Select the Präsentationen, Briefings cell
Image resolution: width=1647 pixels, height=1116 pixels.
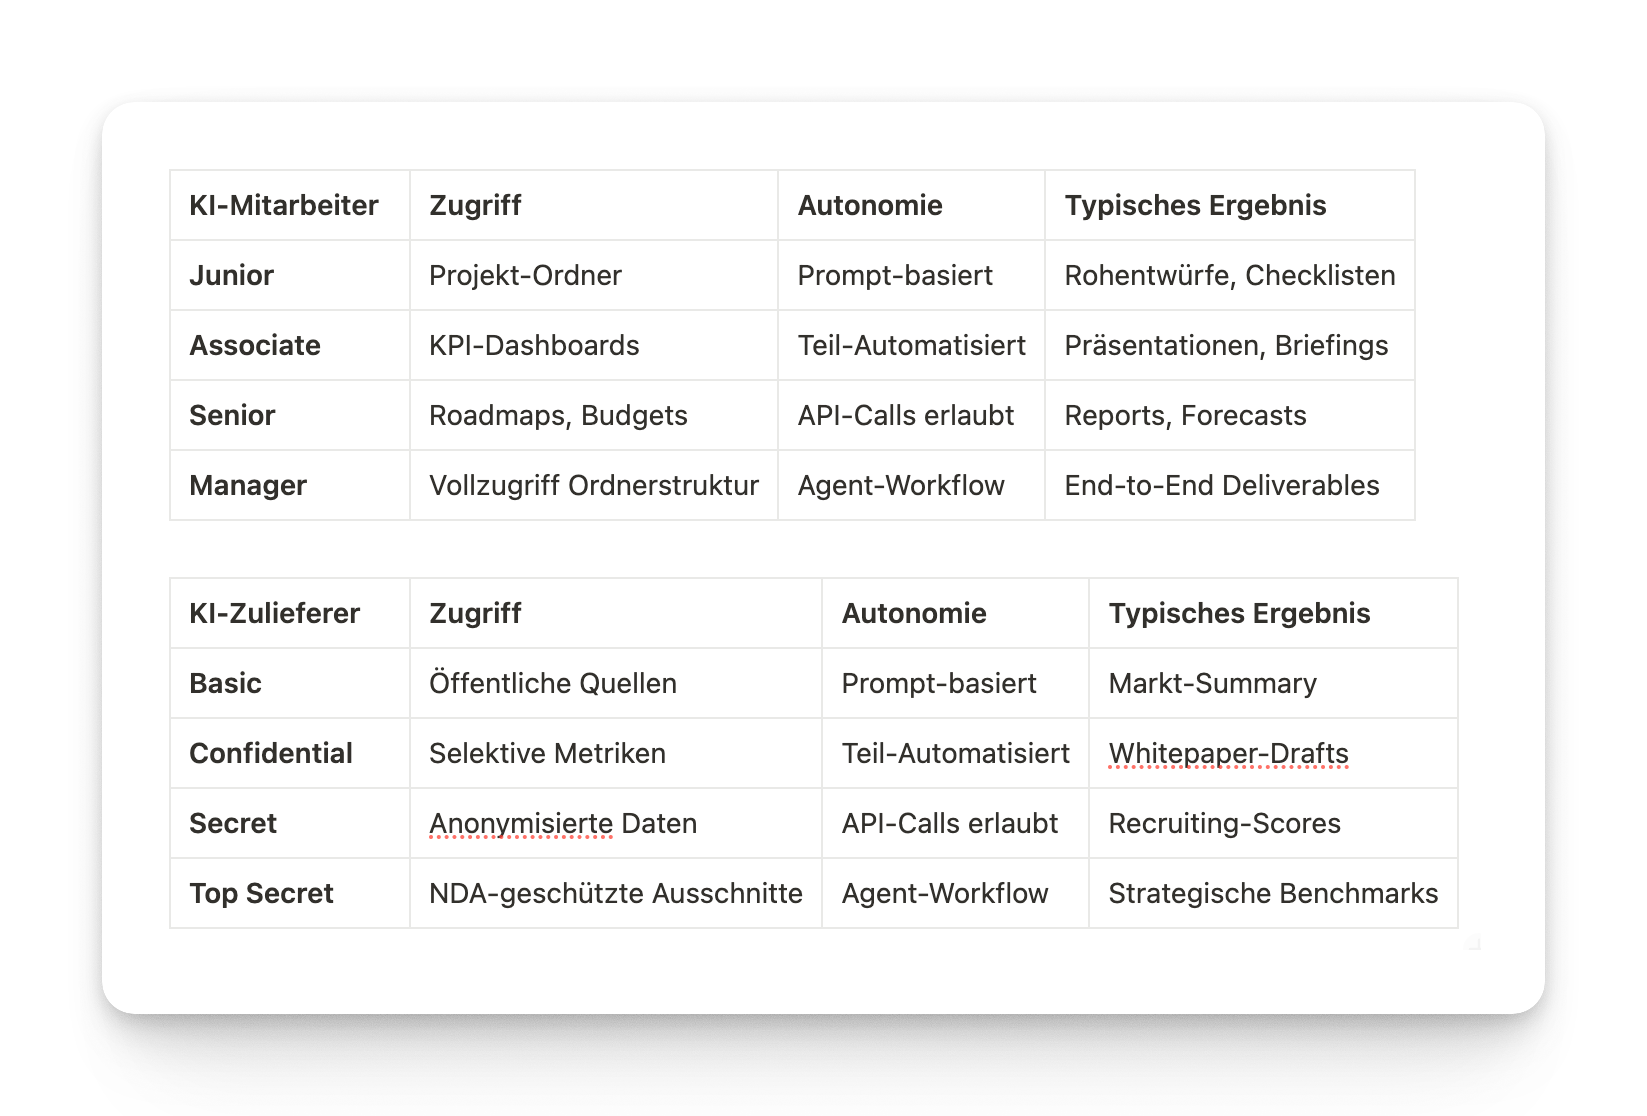click(x=1230, y=345)
